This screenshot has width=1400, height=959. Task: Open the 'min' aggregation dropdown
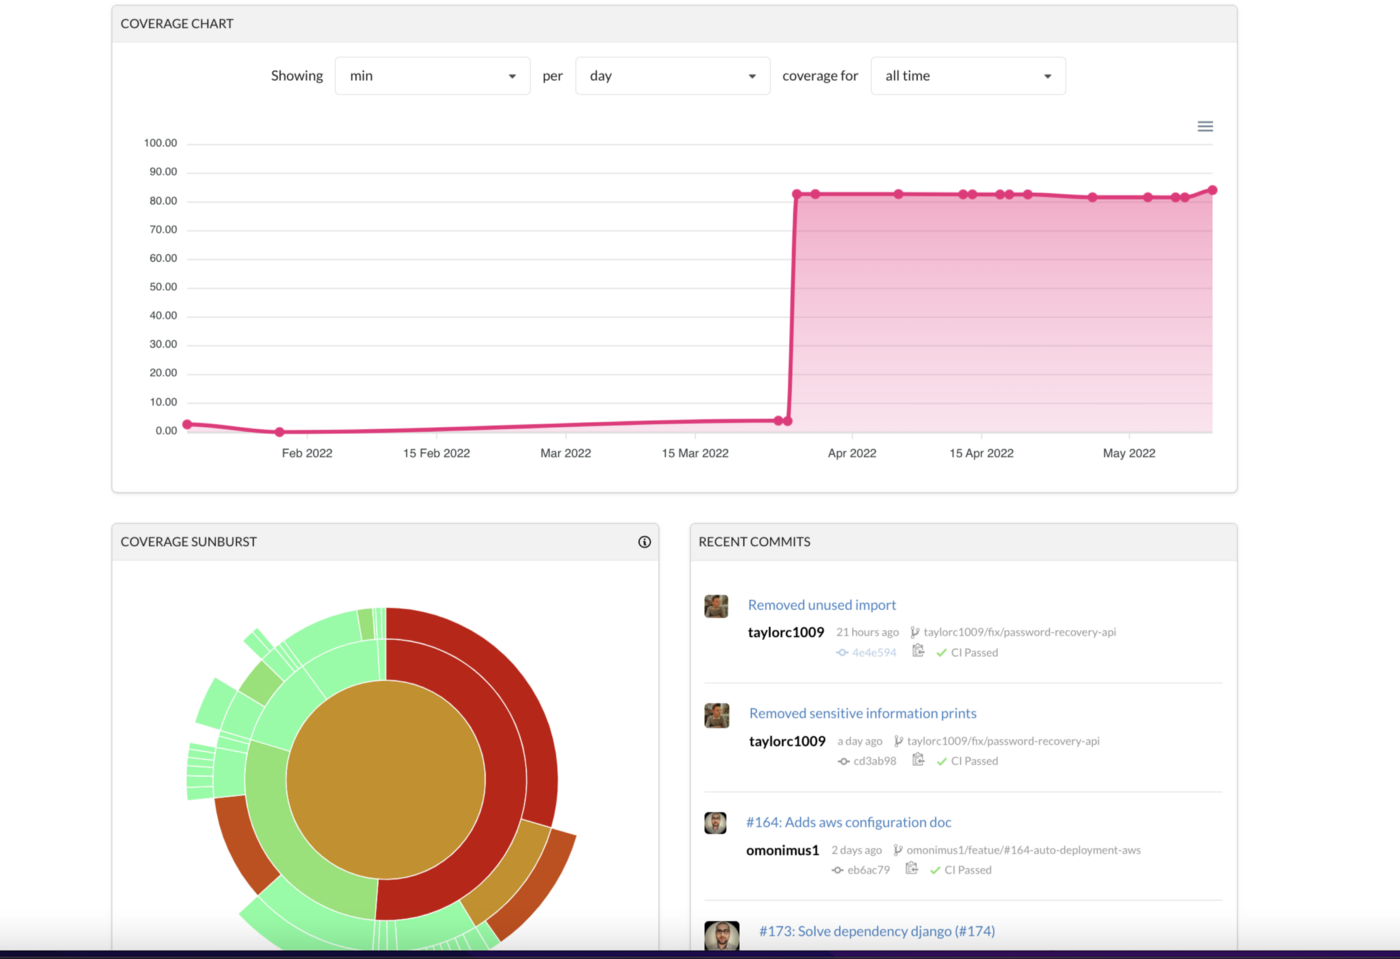(432, 76)
